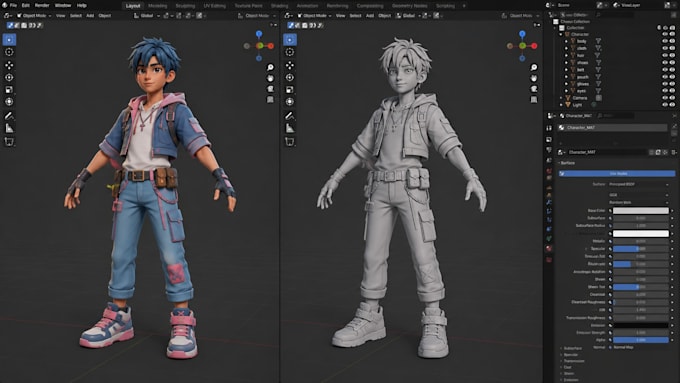Click the Blender logo icon

pyautogui.click(x=4, y=5)
